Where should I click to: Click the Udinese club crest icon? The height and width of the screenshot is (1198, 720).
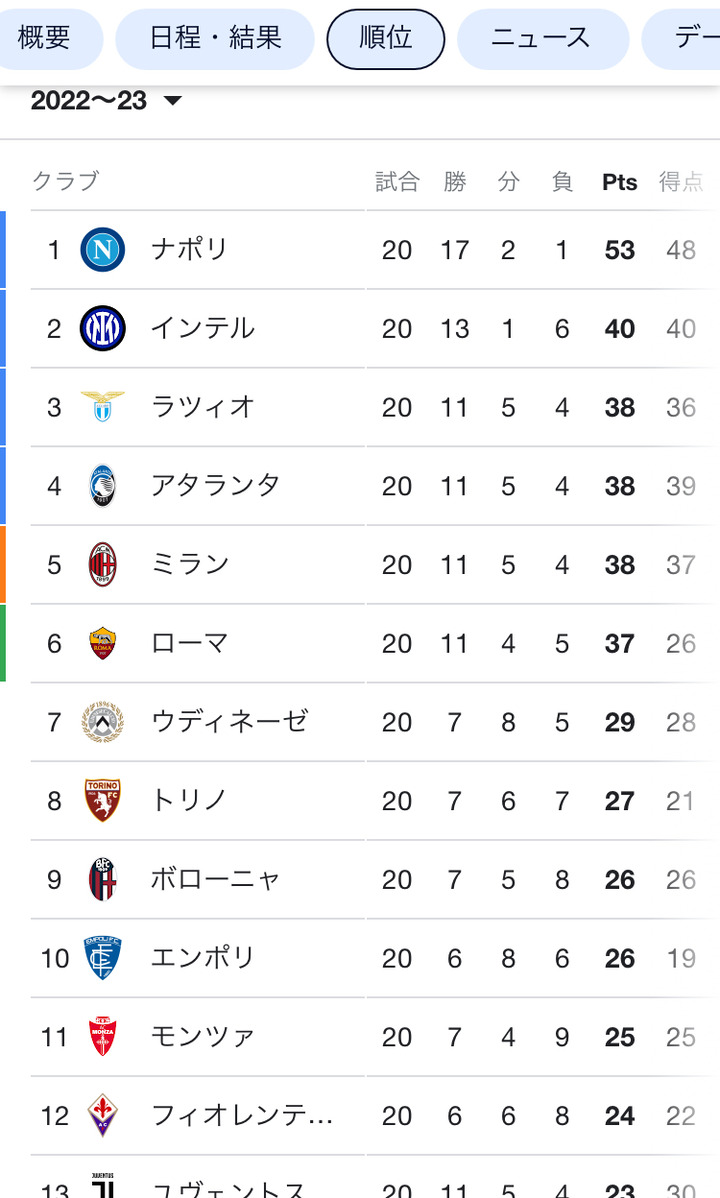coord(103,722)
